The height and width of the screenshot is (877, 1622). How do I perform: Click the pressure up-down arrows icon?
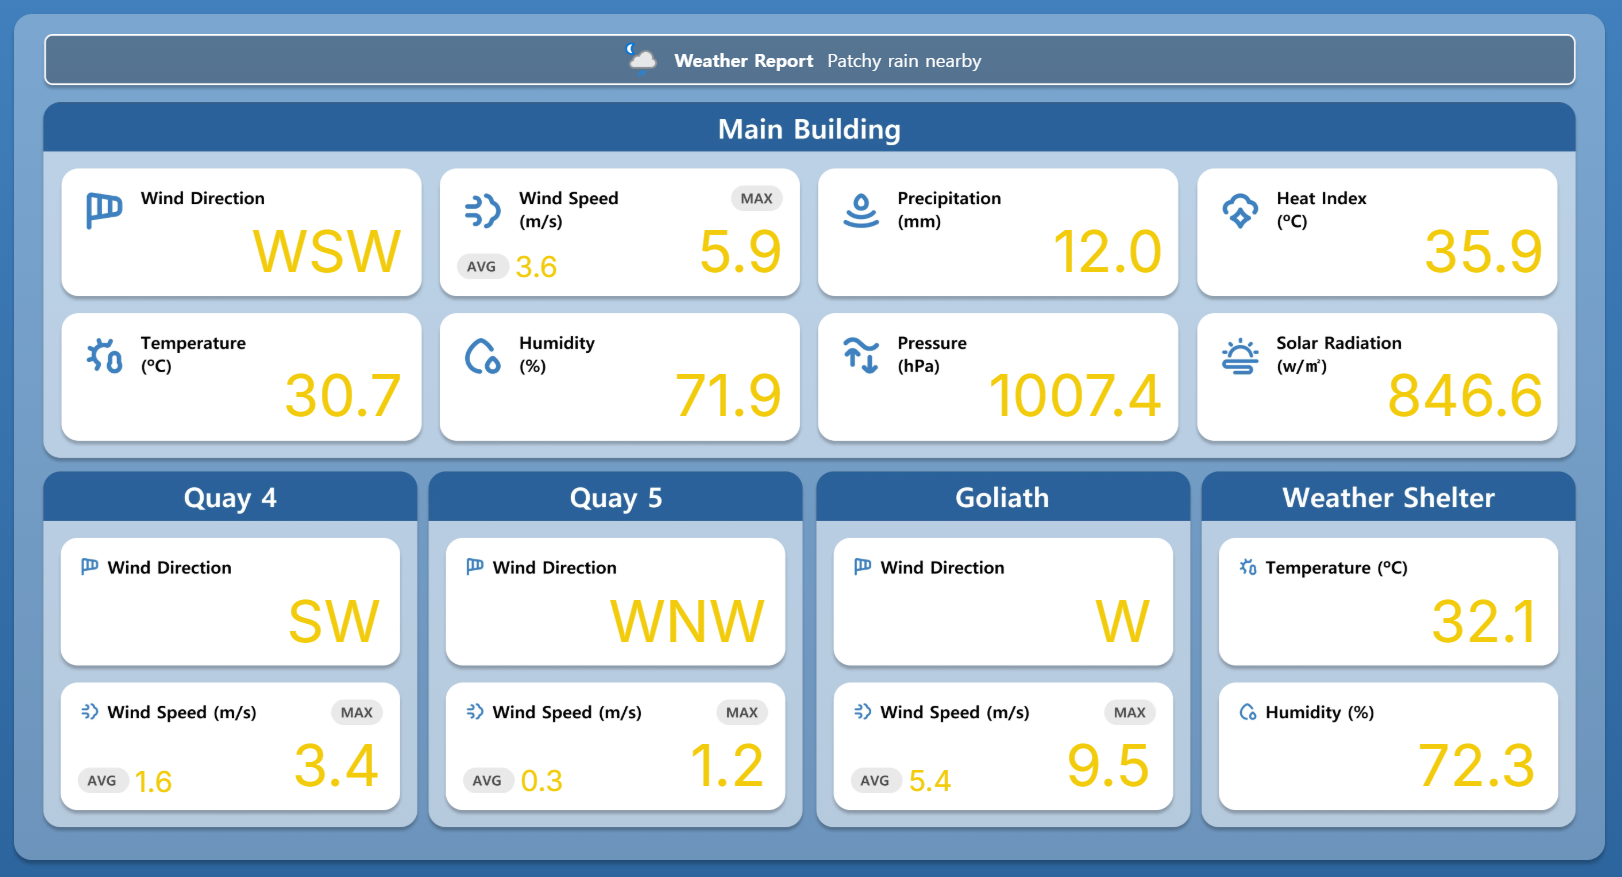tap(860, 354)
